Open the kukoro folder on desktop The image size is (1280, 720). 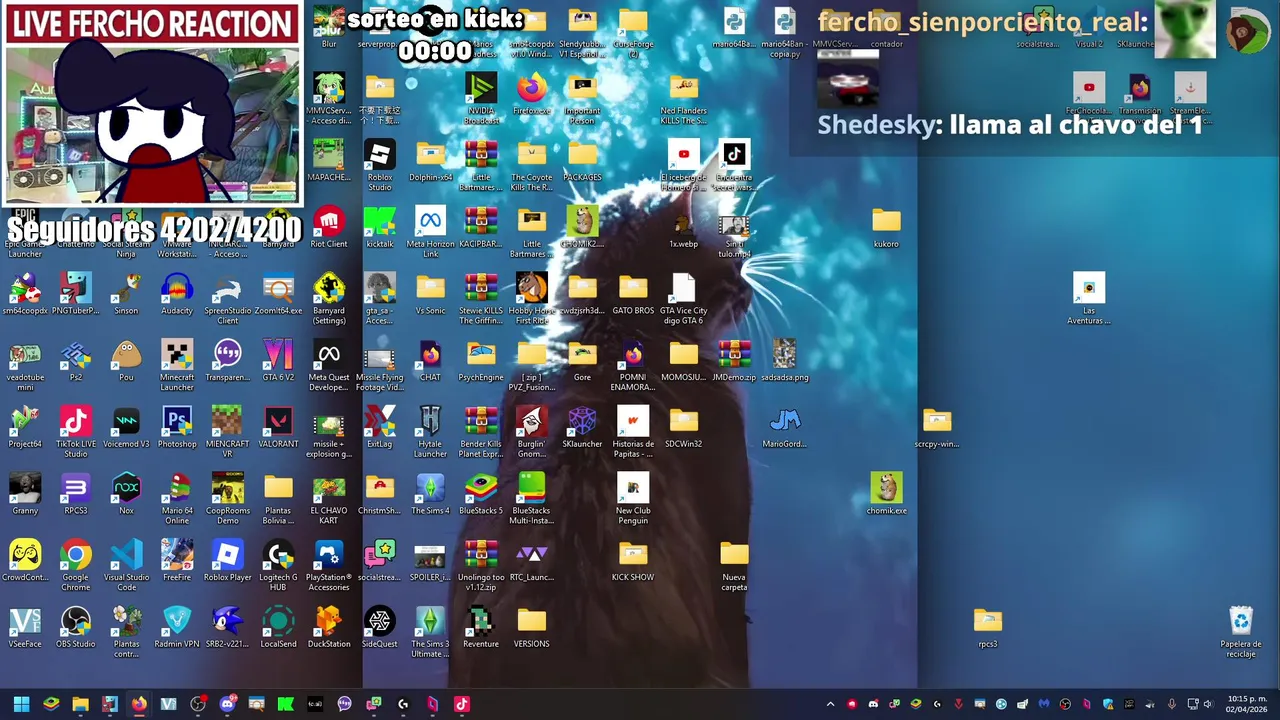pos(886,227)
